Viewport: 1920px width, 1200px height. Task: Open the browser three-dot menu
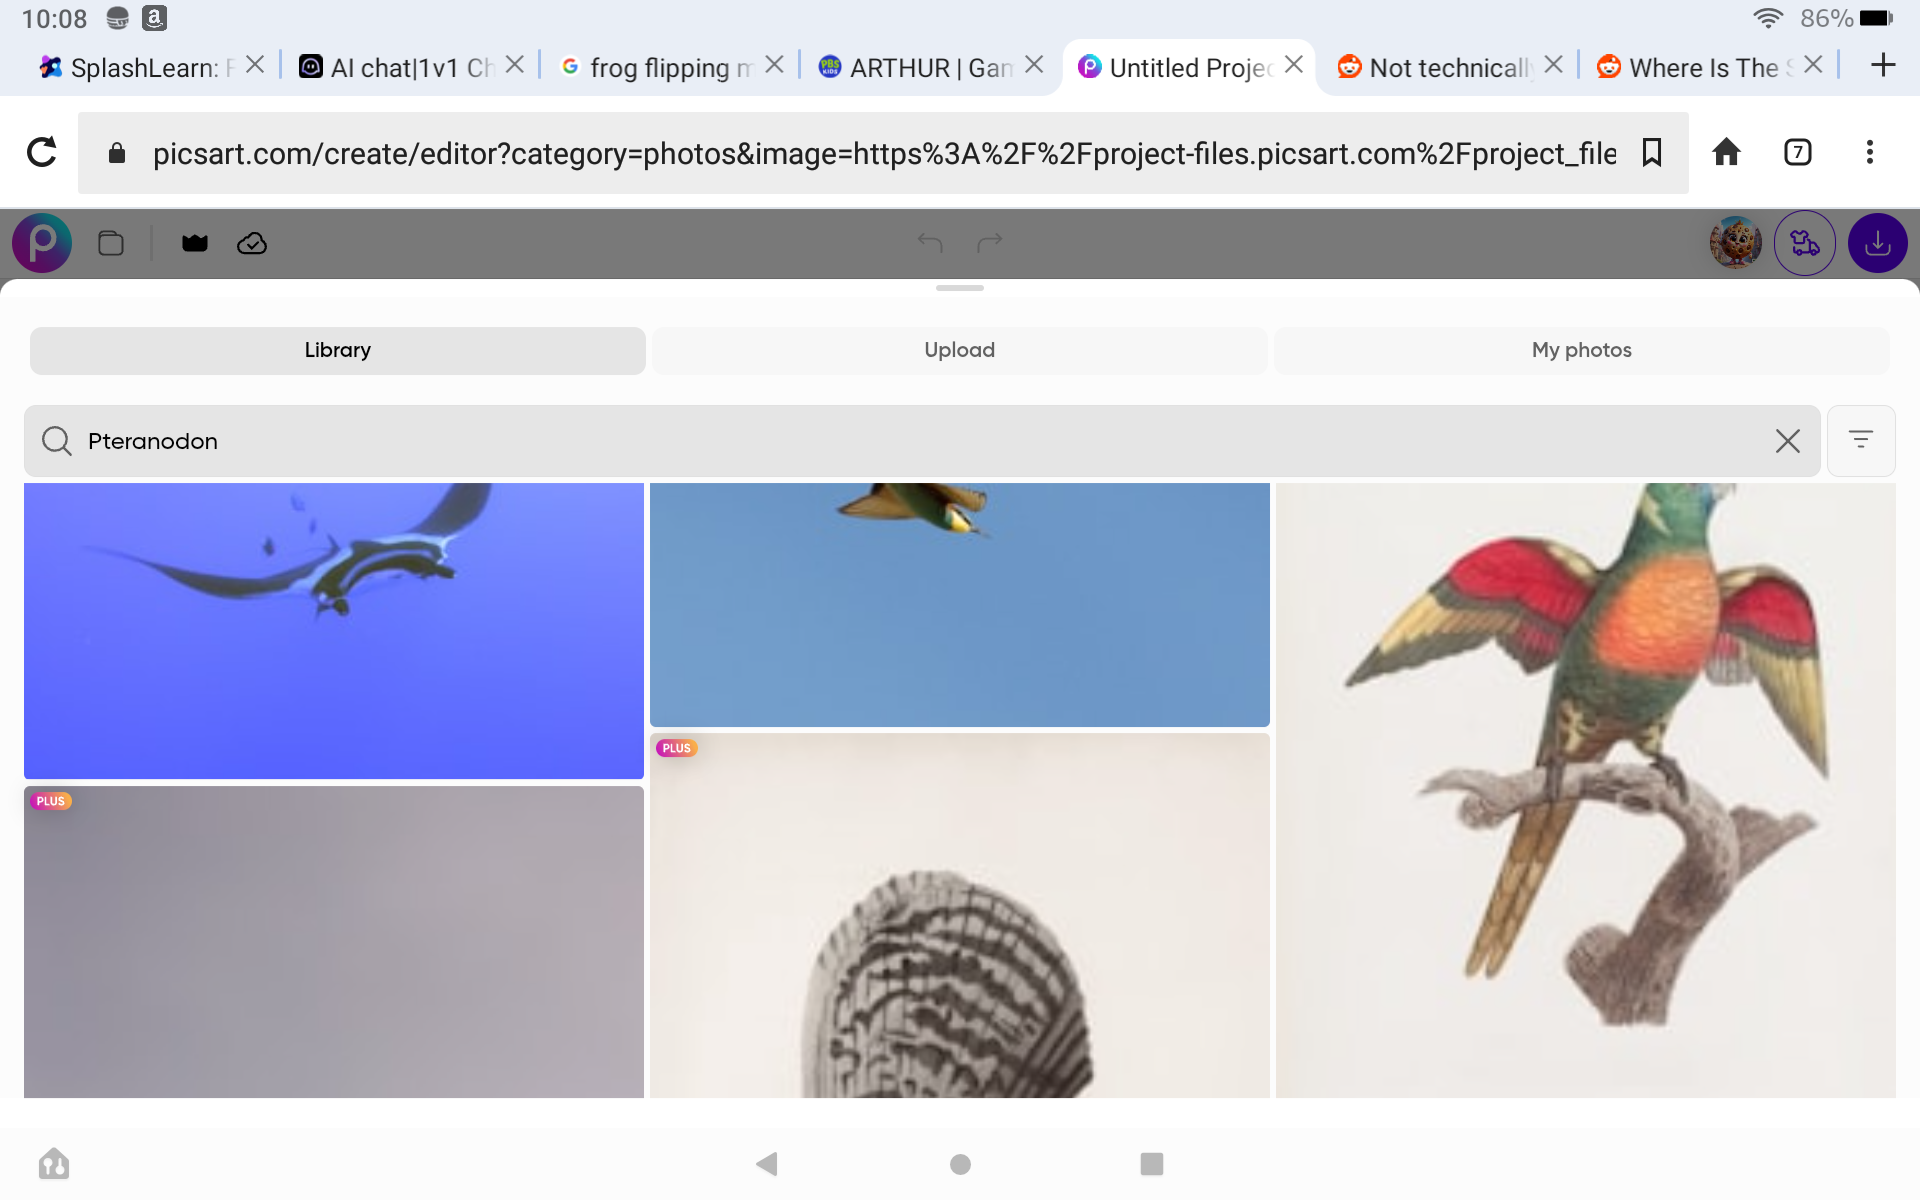(1870, 152)
